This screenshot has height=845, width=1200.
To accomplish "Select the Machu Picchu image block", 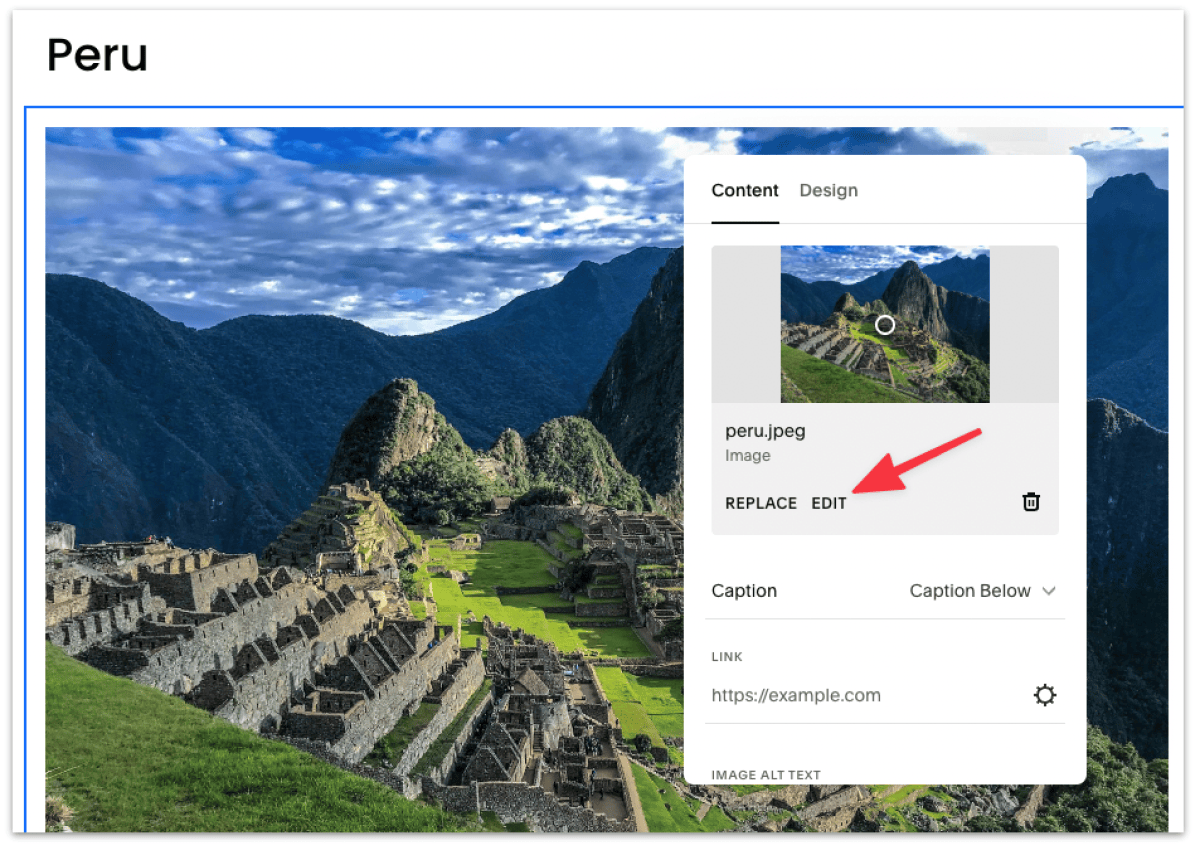I will point(350,450).
